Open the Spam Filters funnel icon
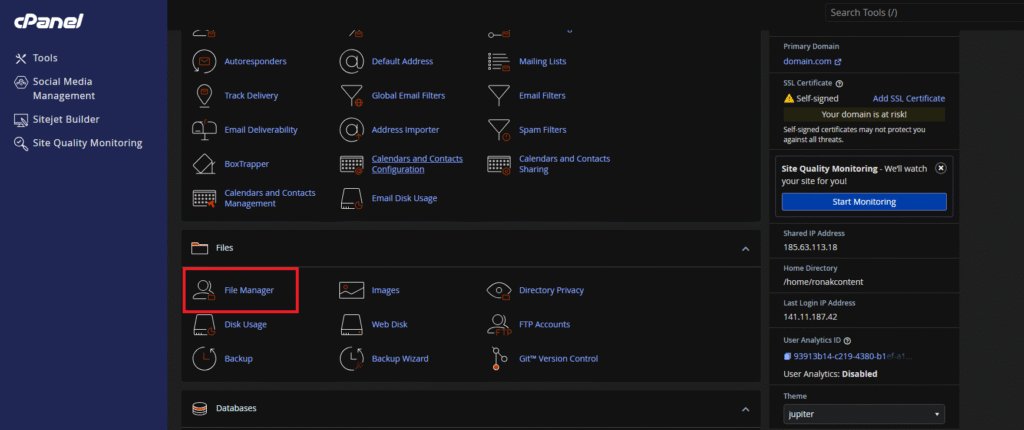 499,131
